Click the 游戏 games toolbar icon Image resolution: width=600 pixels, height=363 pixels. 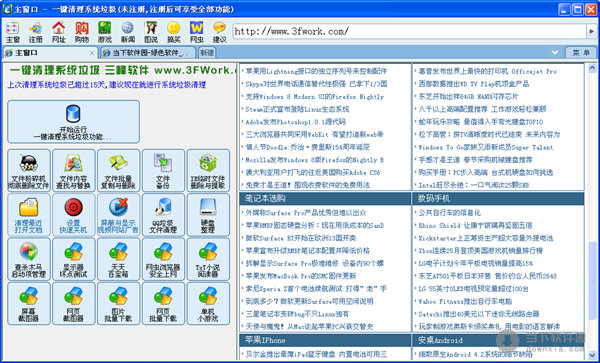click(104, 32)
